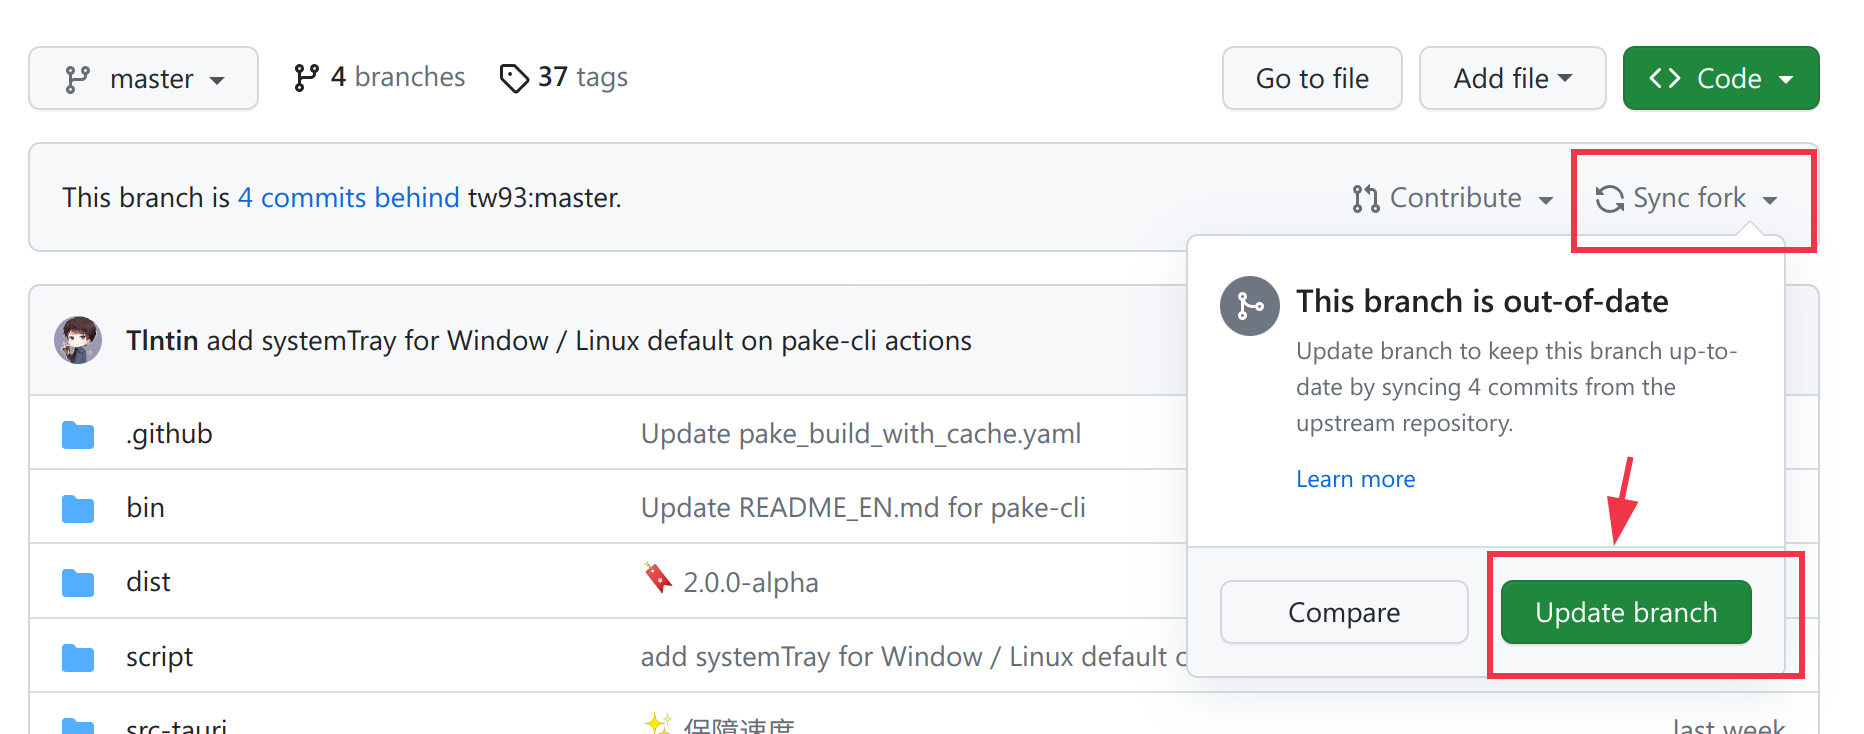Click the Learn more link

[1355, 479]
